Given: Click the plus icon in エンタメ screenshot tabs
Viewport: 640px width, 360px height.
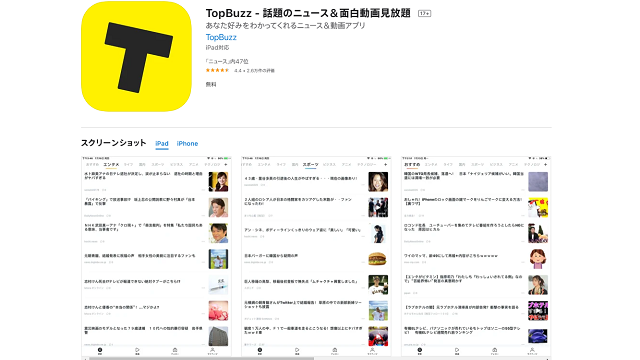Looking at the screenshot, I should tap(226, 164).
